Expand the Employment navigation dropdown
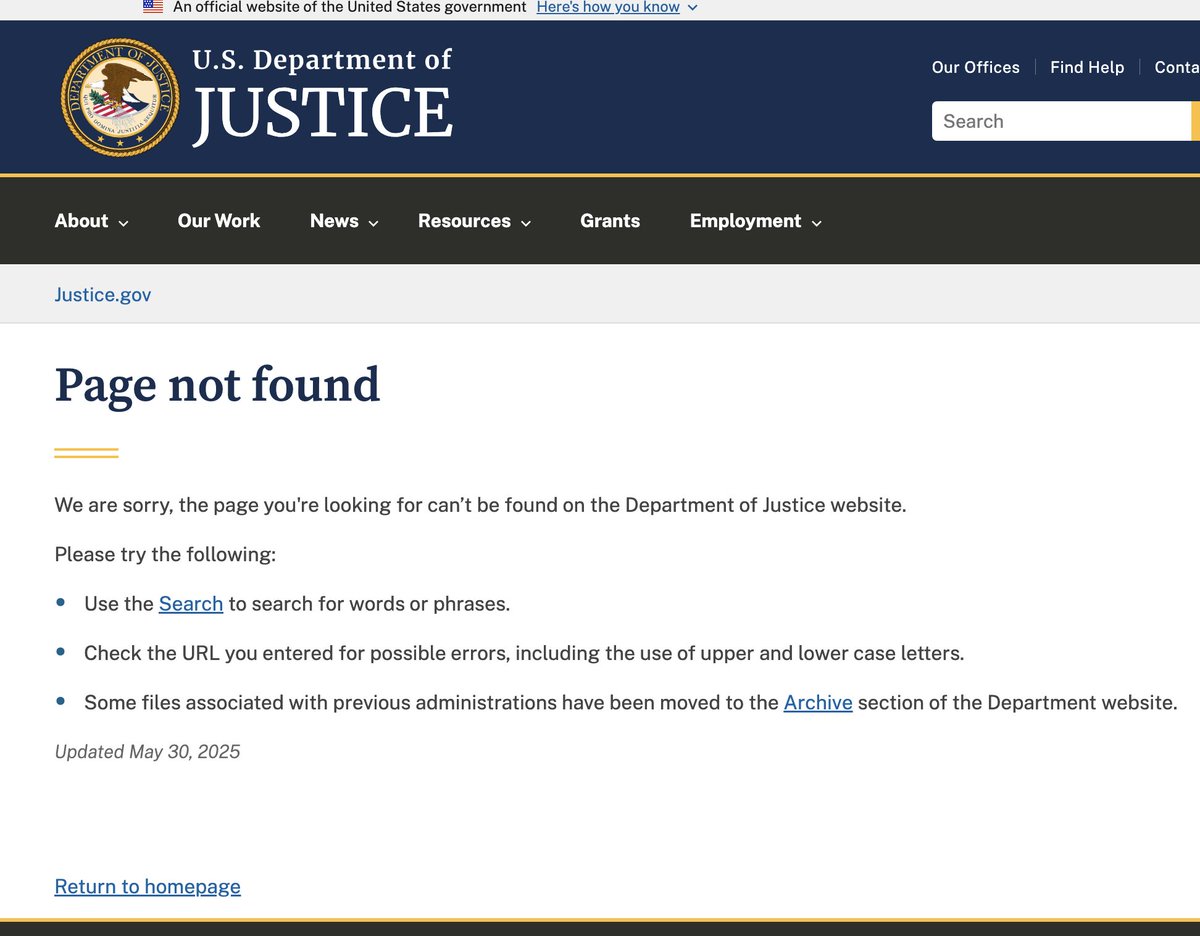1200x936 pixels. 755,221
